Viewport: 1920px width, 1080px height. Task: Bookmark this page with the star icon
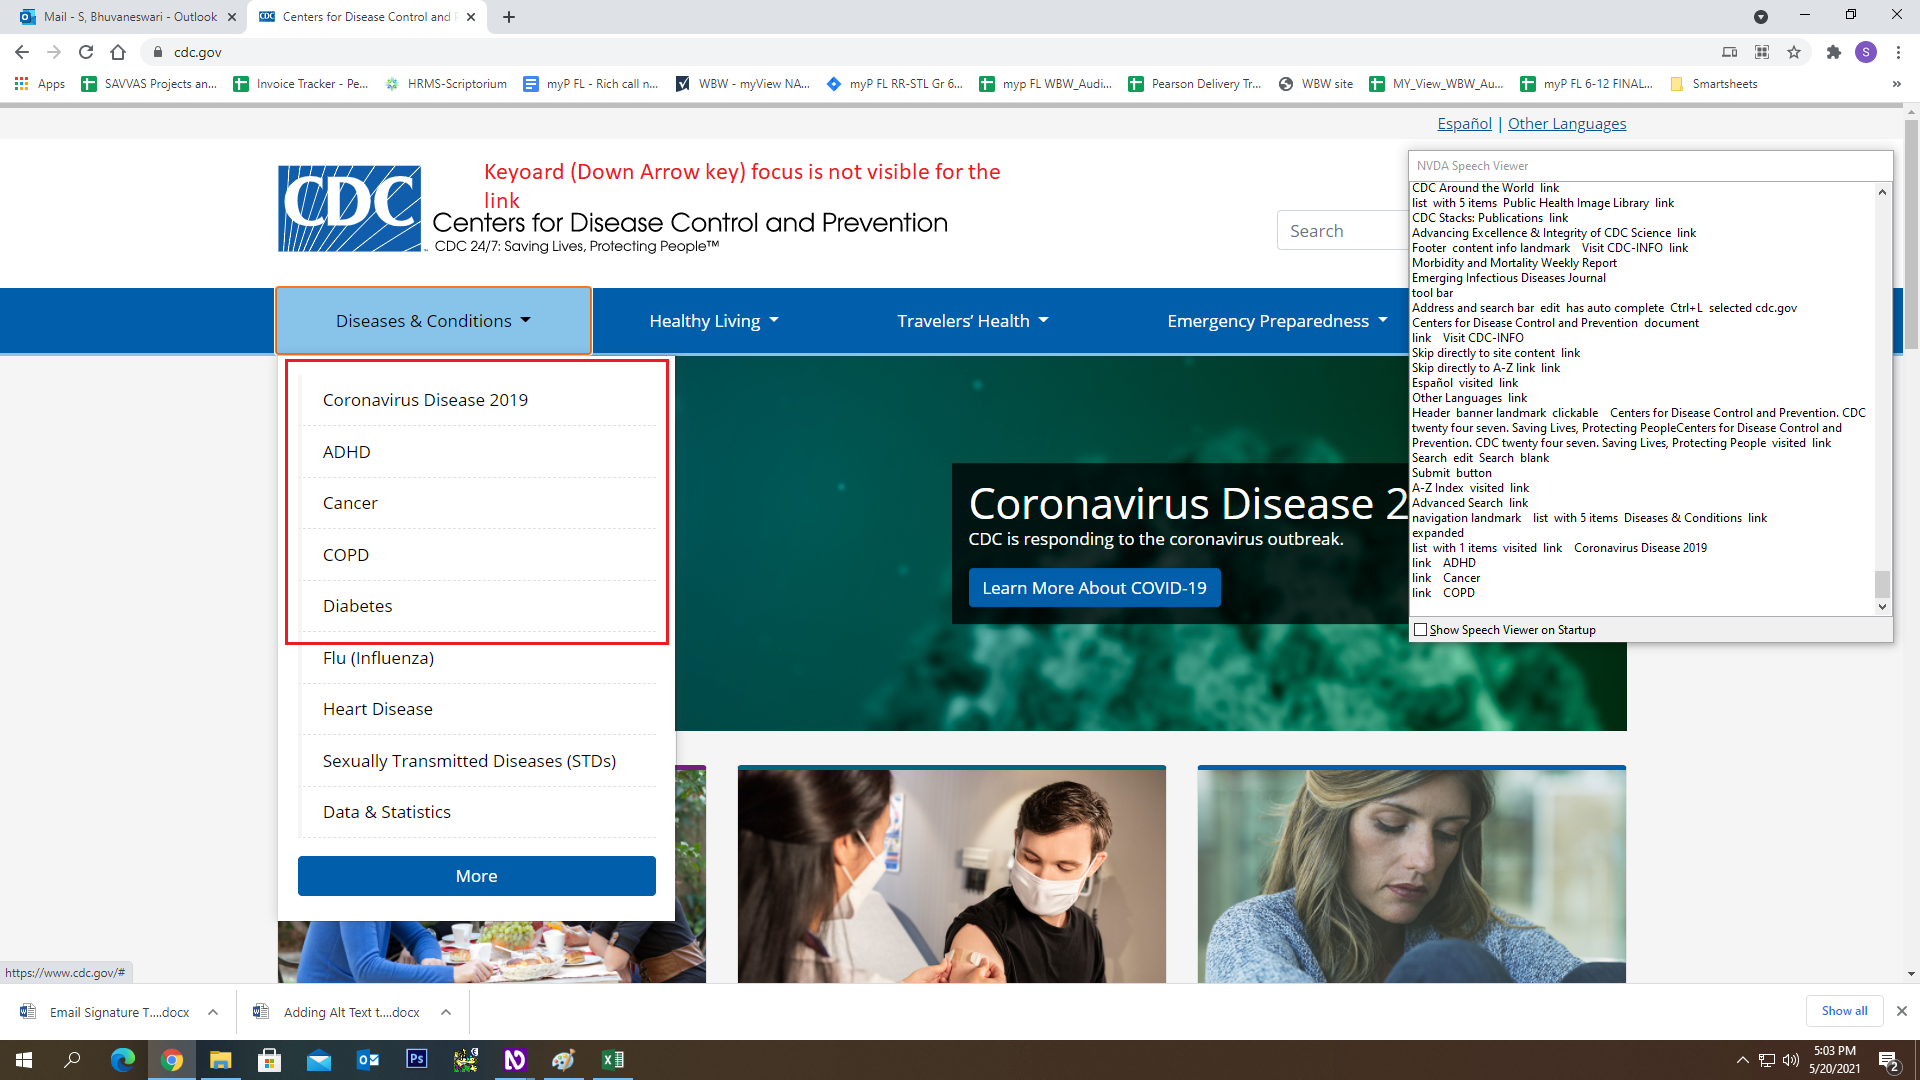point(1794,52)
